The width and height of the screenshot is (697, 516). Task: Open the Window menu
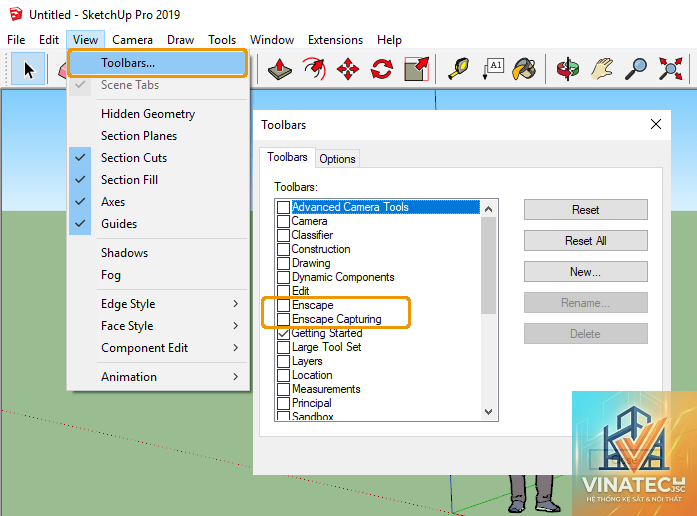[x=272, y=40]
